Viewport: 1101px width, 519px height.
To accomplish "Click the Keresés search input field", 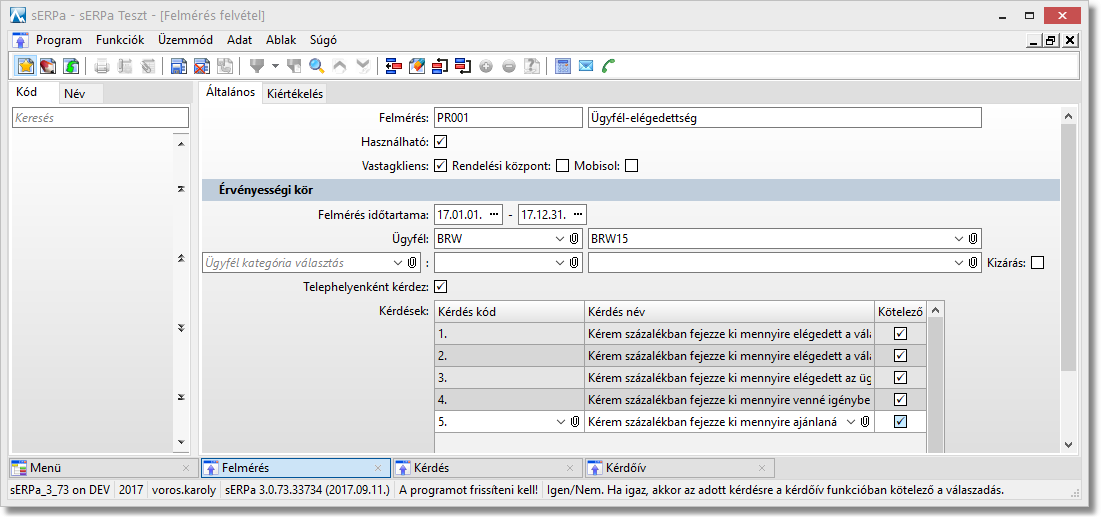I will 100,118.
